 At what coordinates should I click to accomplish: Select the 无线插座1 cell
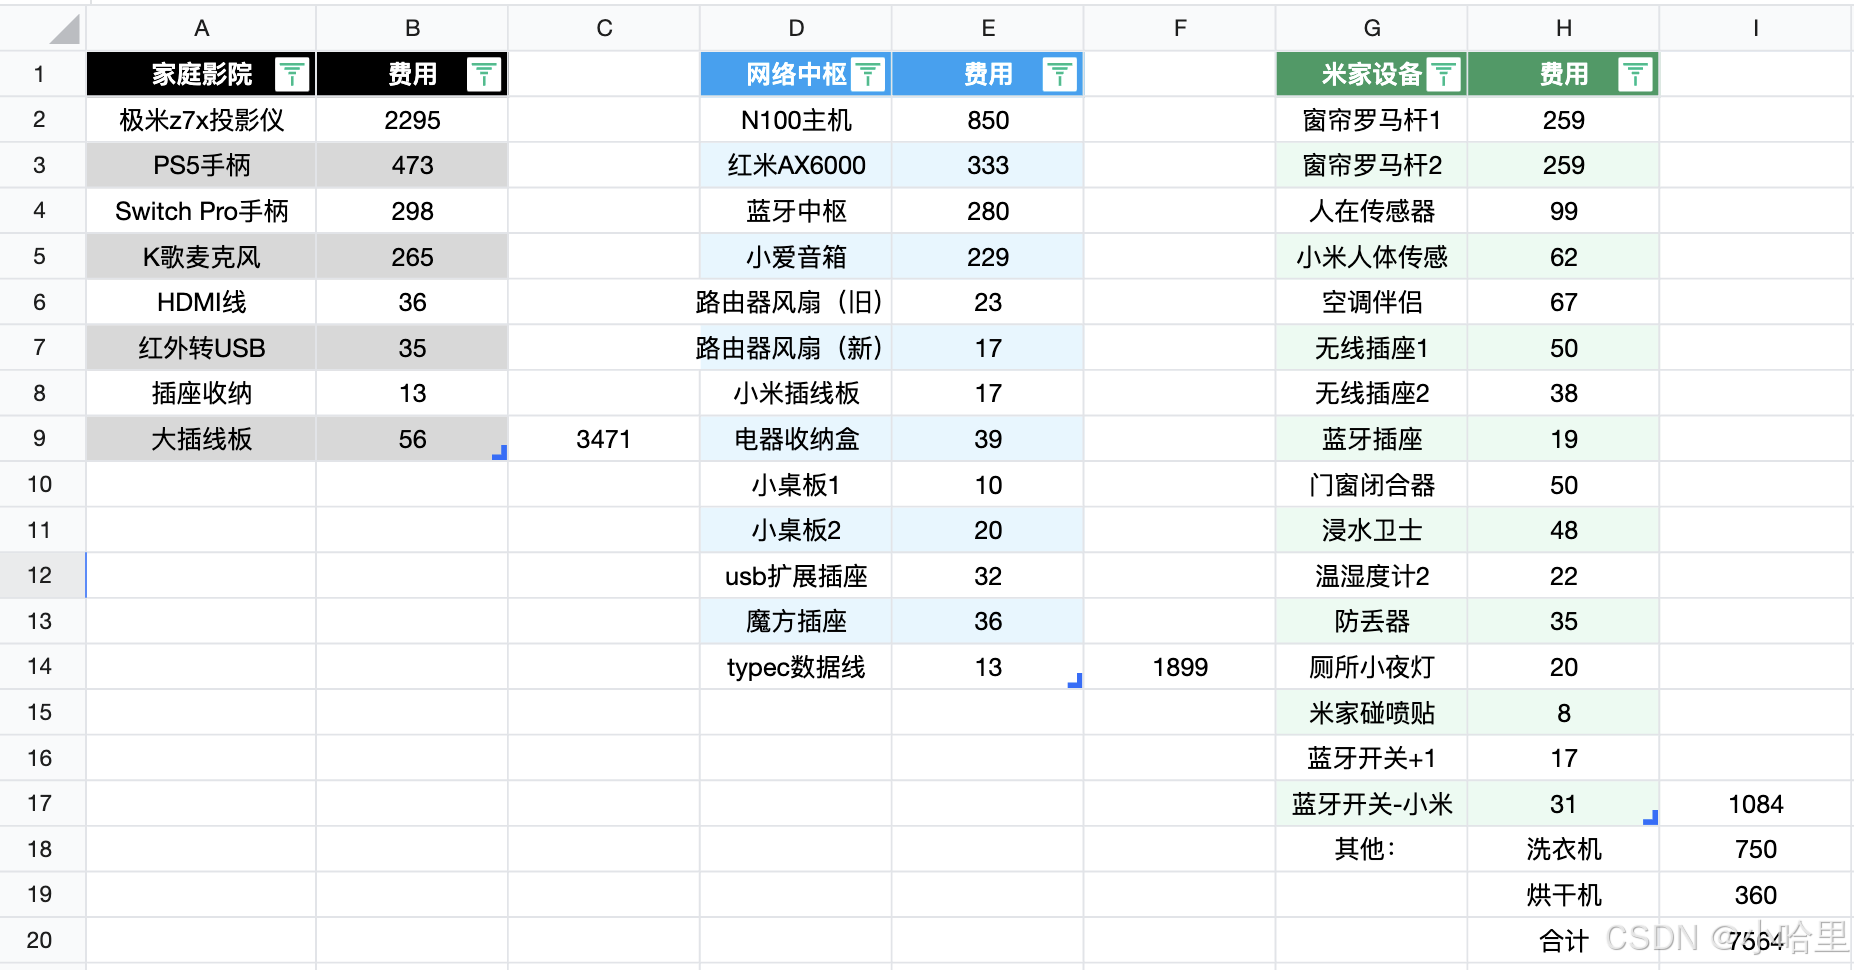coord(1372,348)
